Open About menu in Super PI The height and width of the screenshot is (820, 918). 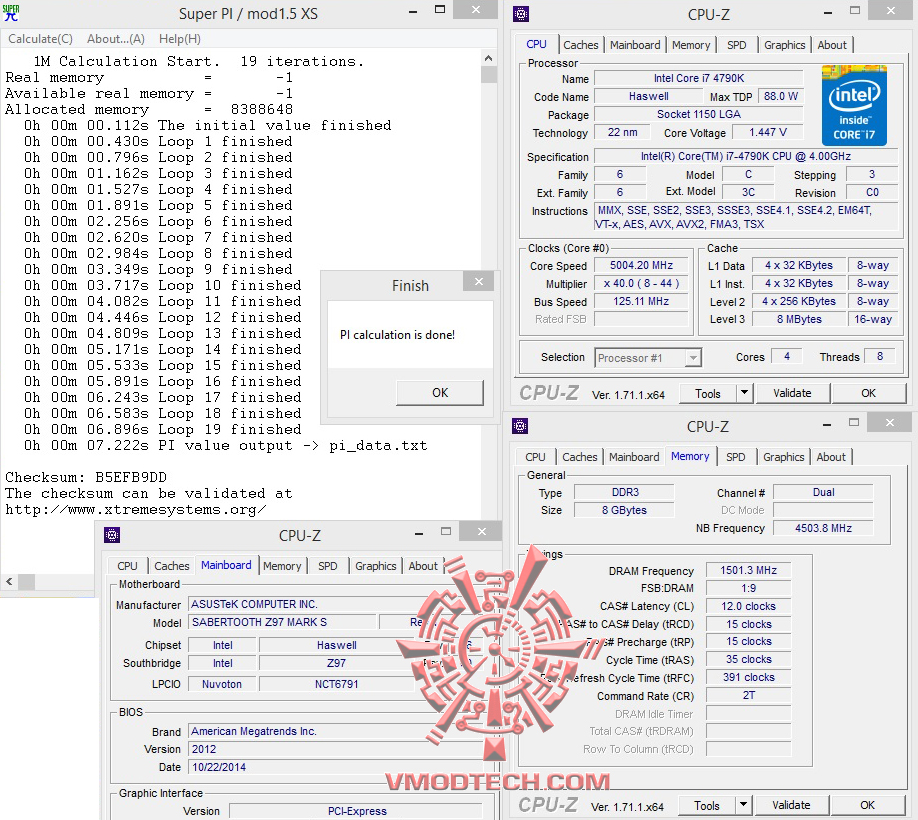[116, 39]
